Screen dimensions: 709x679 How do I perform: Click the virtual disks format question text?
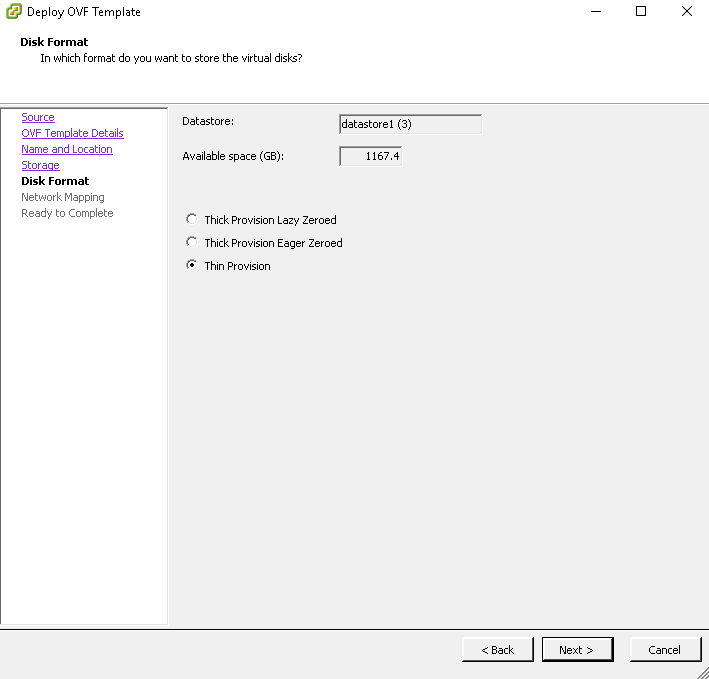click(x=171, y=58)
